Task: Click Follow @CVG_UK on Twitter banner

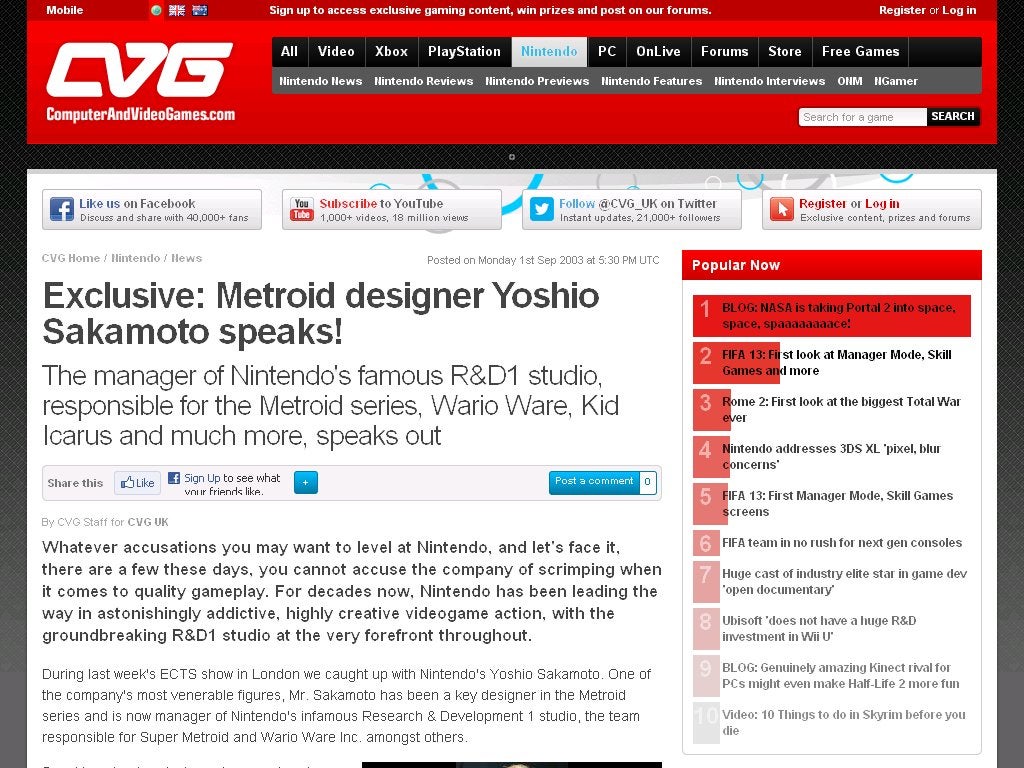Action: click(x=632, y=210)
